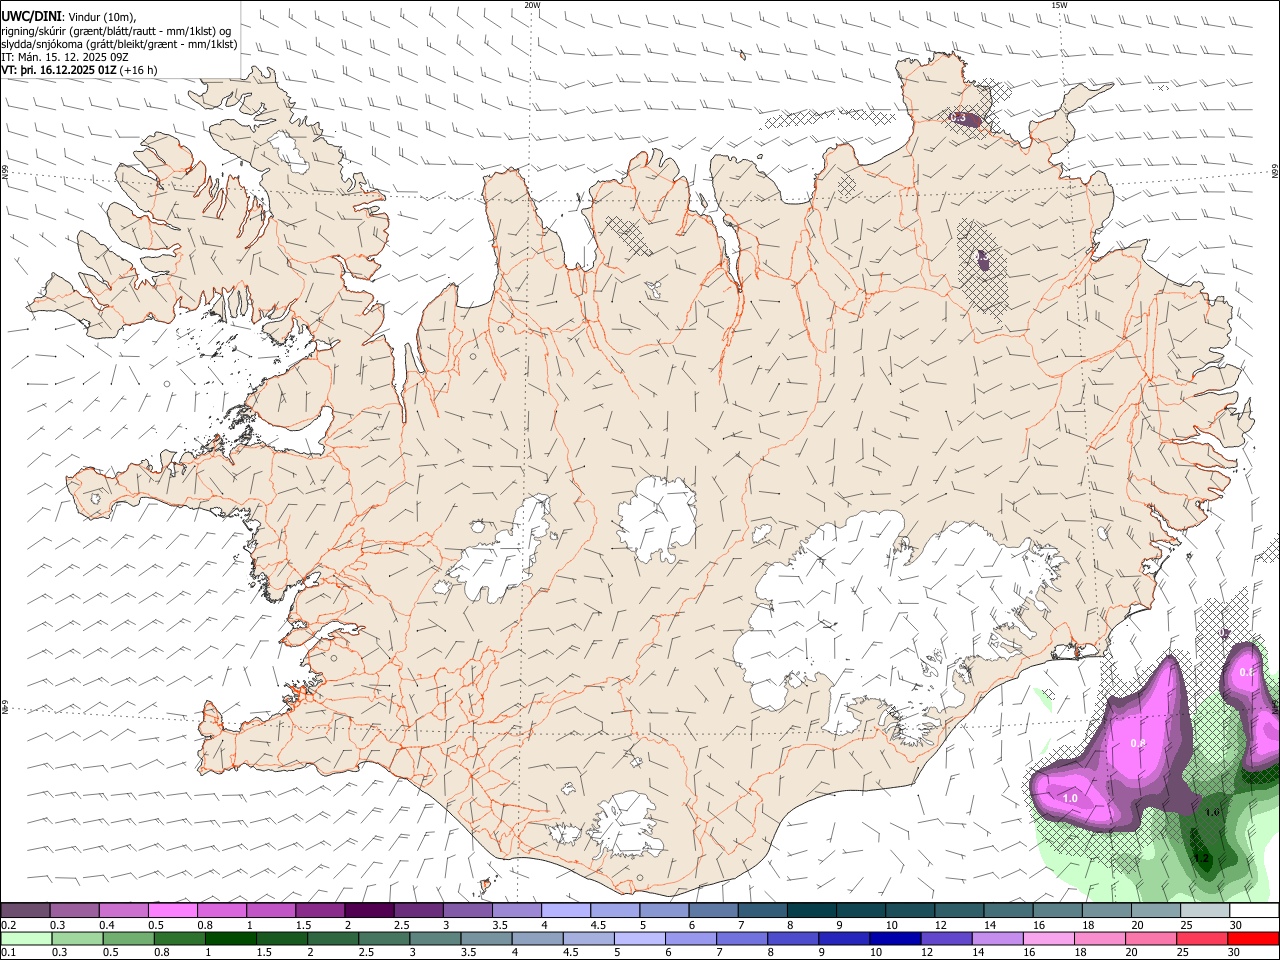
Task: Select the dark plum 0.2 swatch in upper legend
Action: point(26,911)
